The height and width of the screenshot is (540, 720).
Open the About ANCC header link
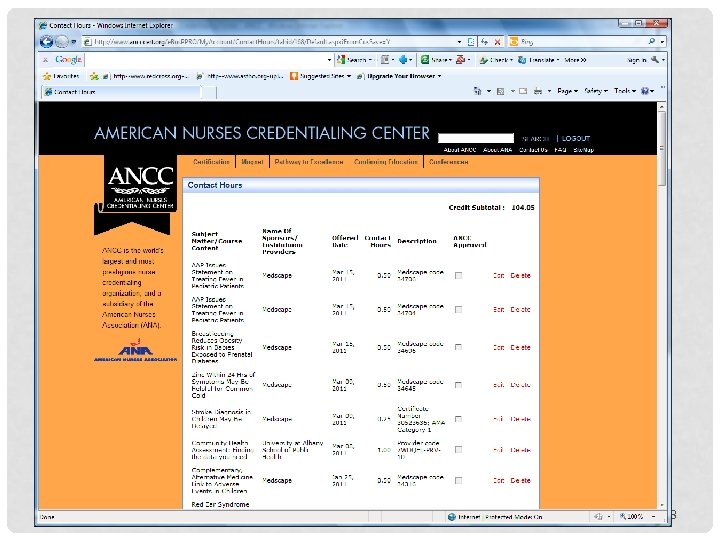[x=460, y=150]
